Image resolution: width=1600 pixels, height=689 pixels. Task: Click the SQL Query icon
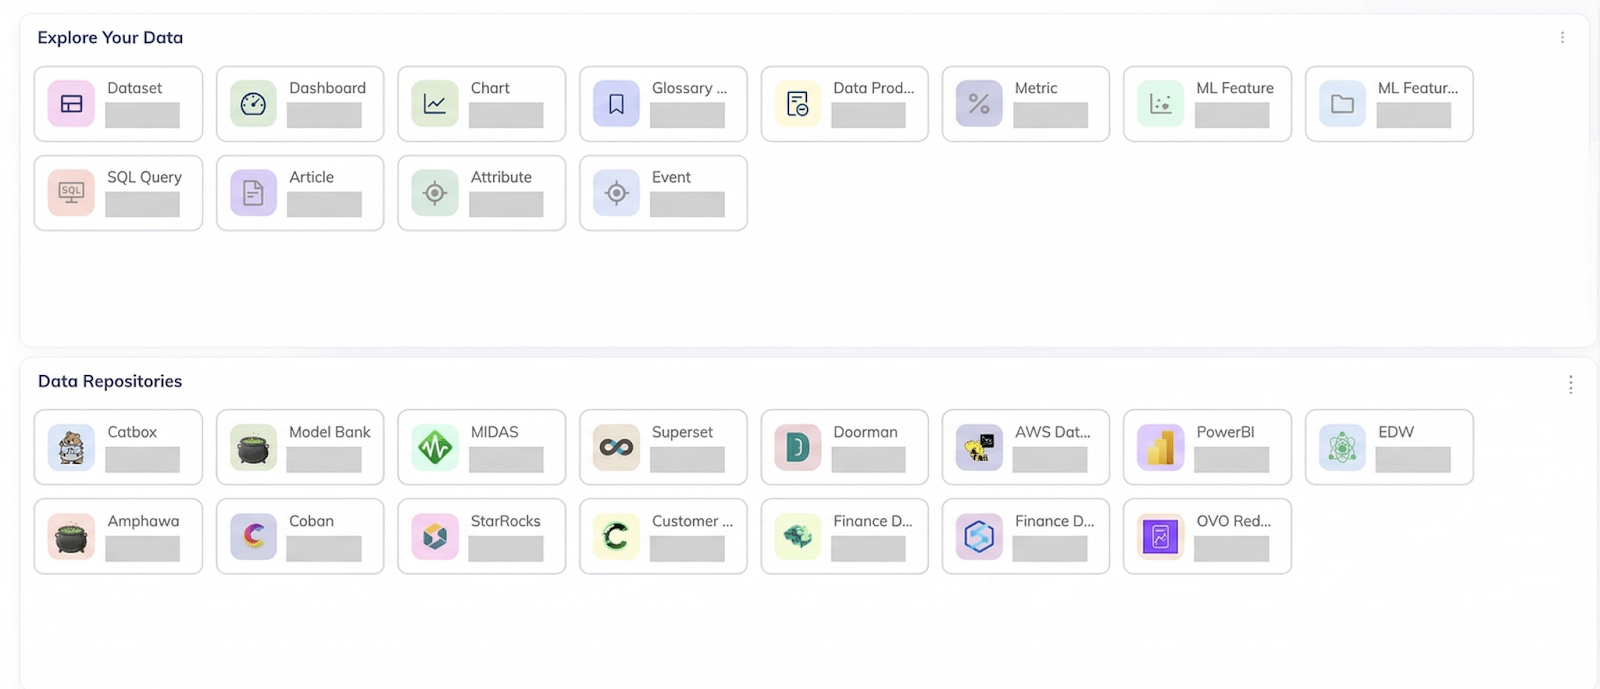(x=71, y=193)
